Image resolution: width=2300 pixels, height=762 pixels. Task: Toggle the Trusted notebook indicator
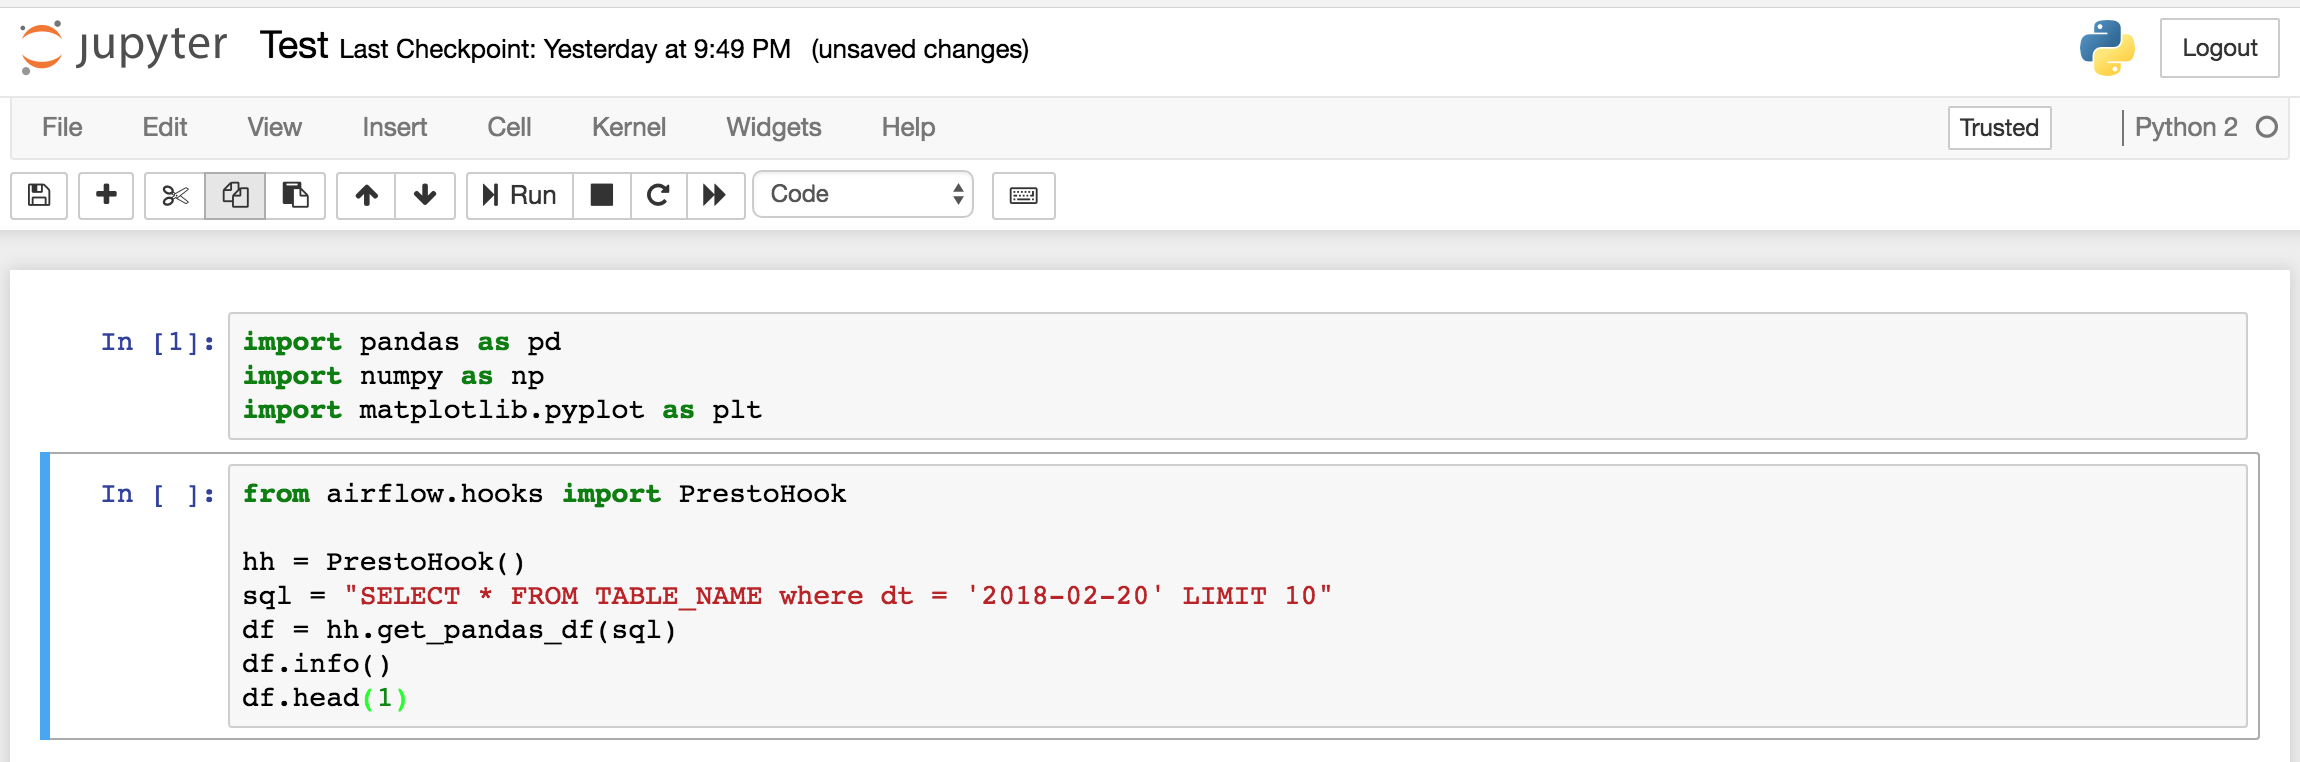point(1999,128)
